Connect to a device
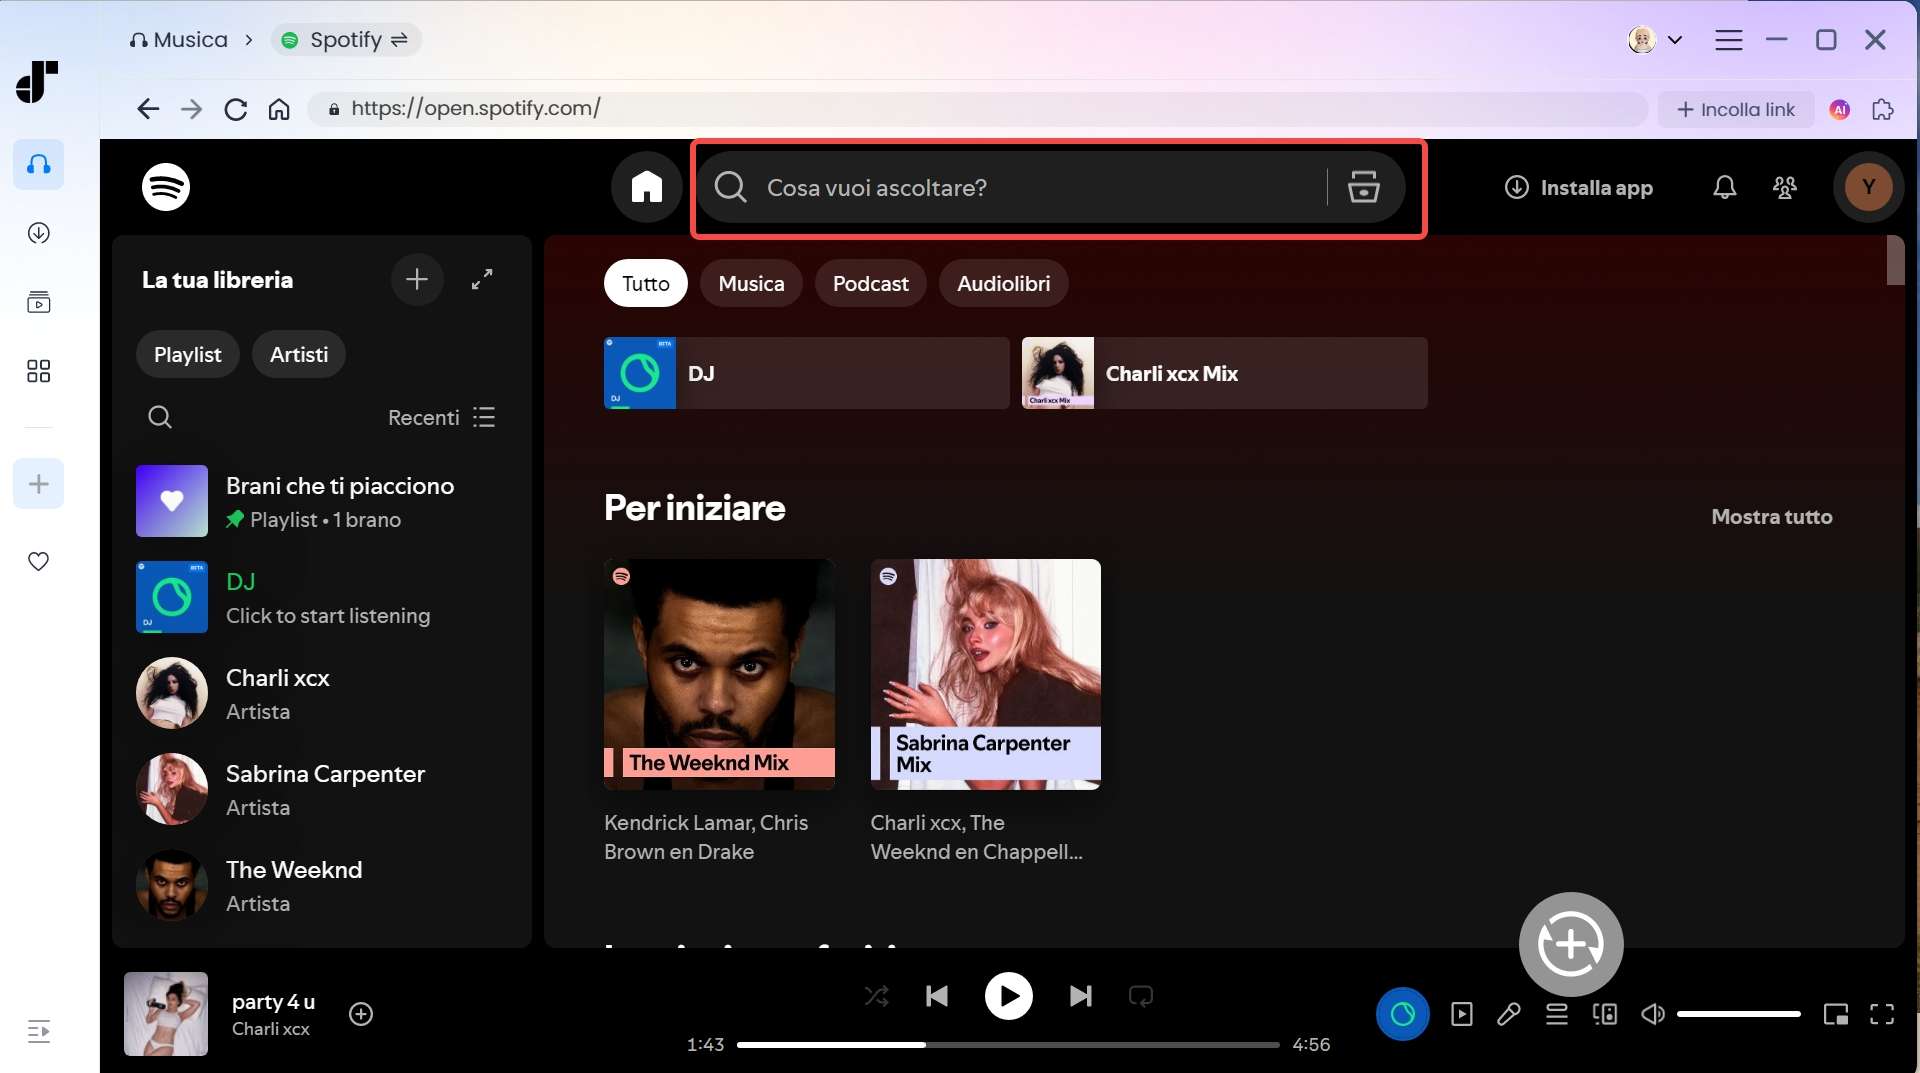This screenshot has height=1073, width=1920. [x=1604, y=1014]
